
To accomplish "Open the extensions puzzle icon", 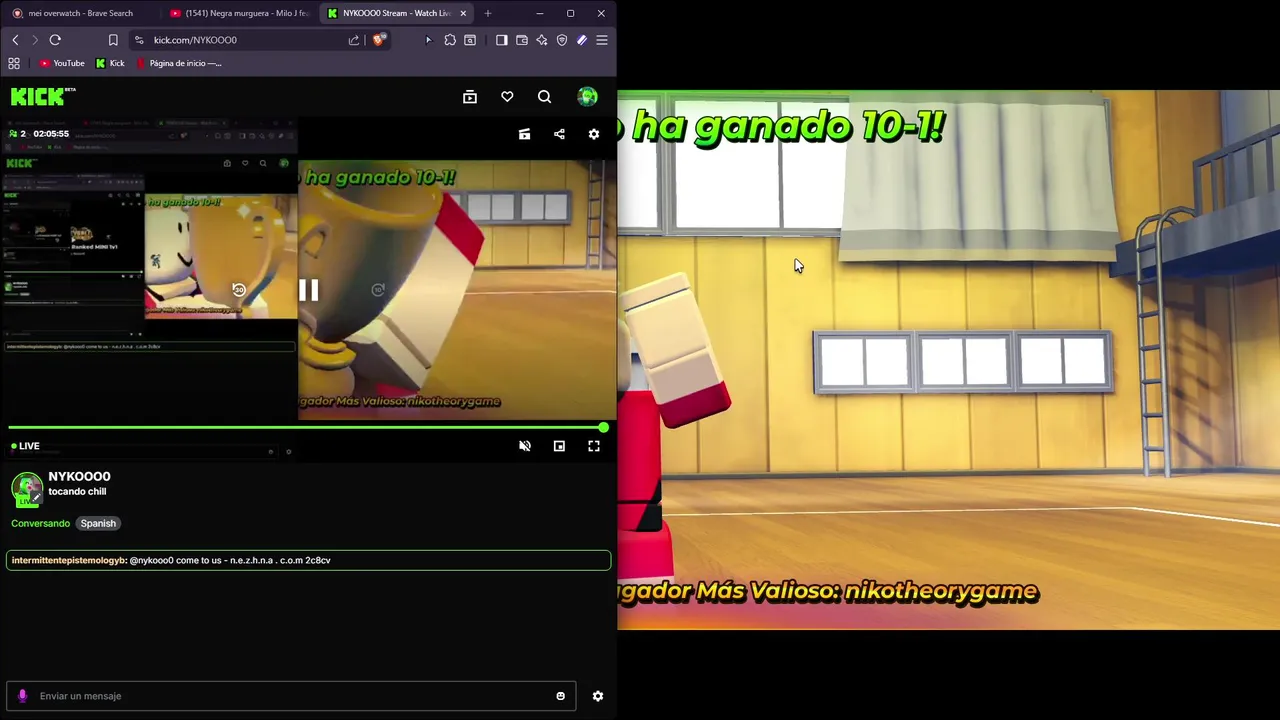I will pos(450,40).
